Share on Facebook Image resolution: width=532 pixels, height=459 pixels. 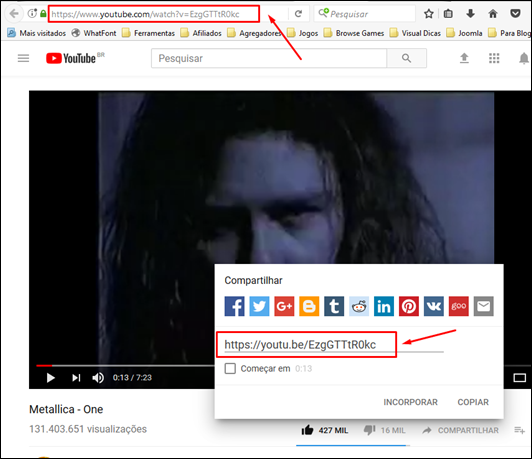click(234, 306)
